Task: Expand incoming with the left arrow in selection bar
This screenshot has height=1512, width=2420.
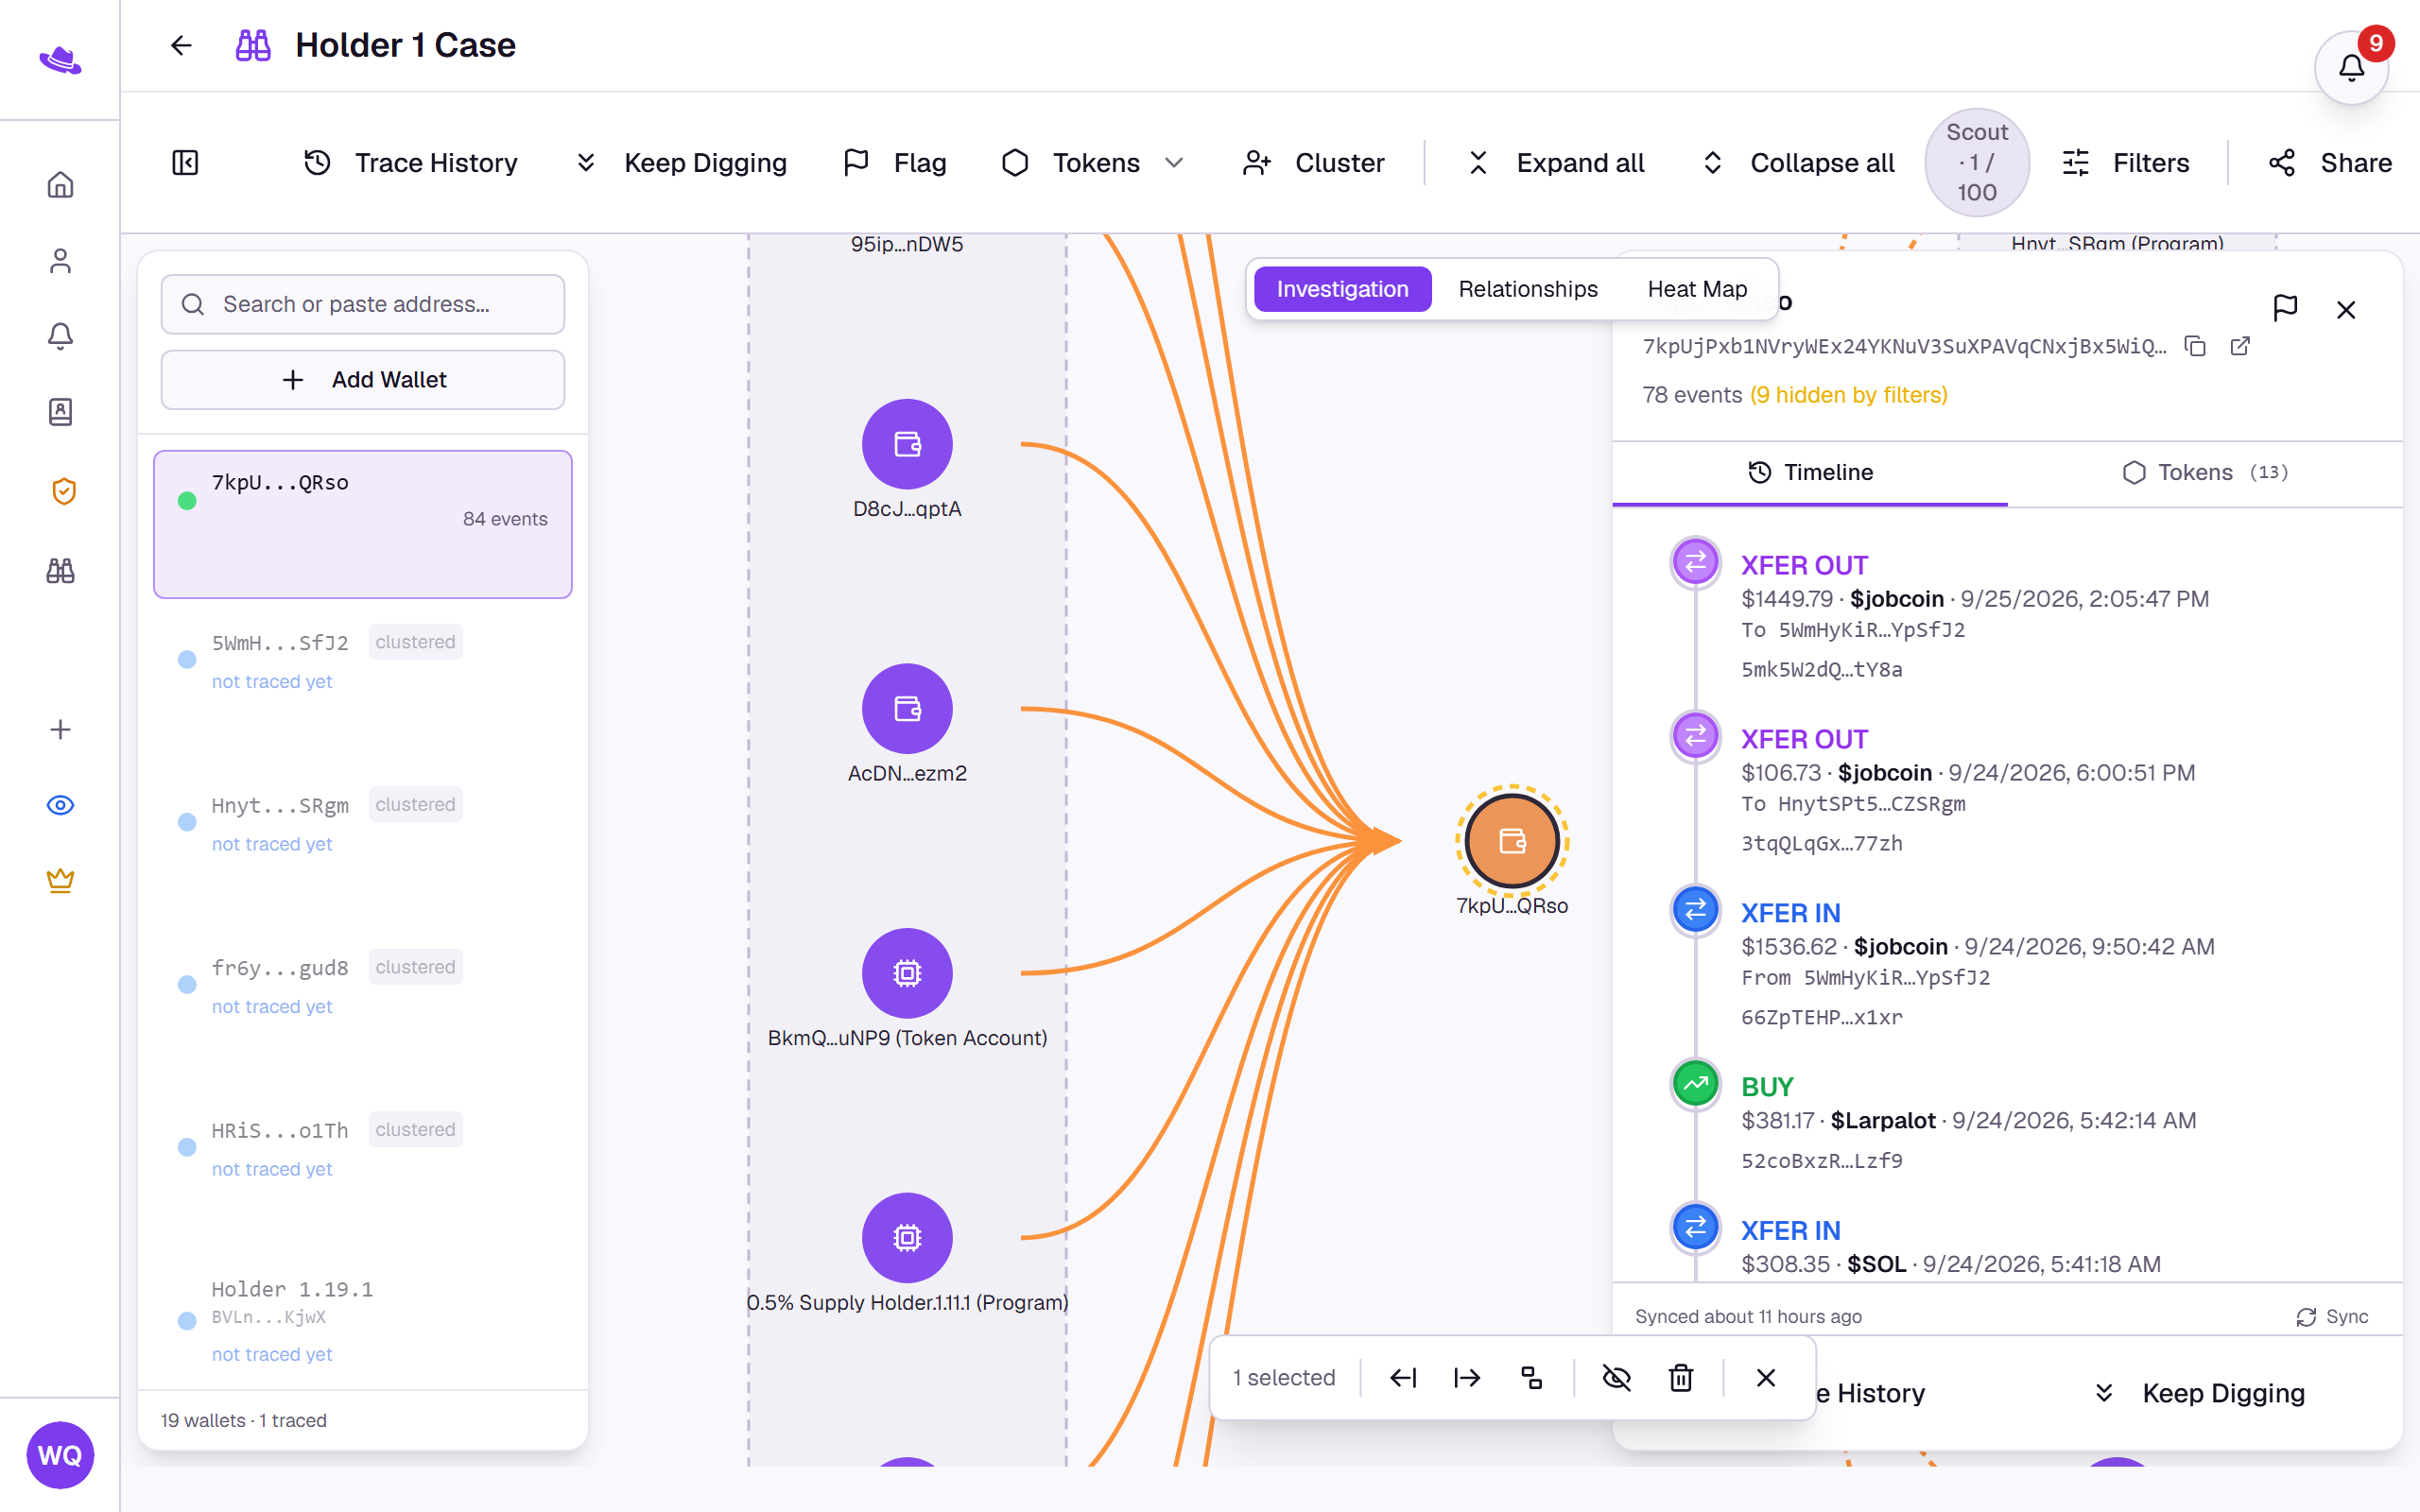Action: pyautogui.click(x=1403, y=1378)
